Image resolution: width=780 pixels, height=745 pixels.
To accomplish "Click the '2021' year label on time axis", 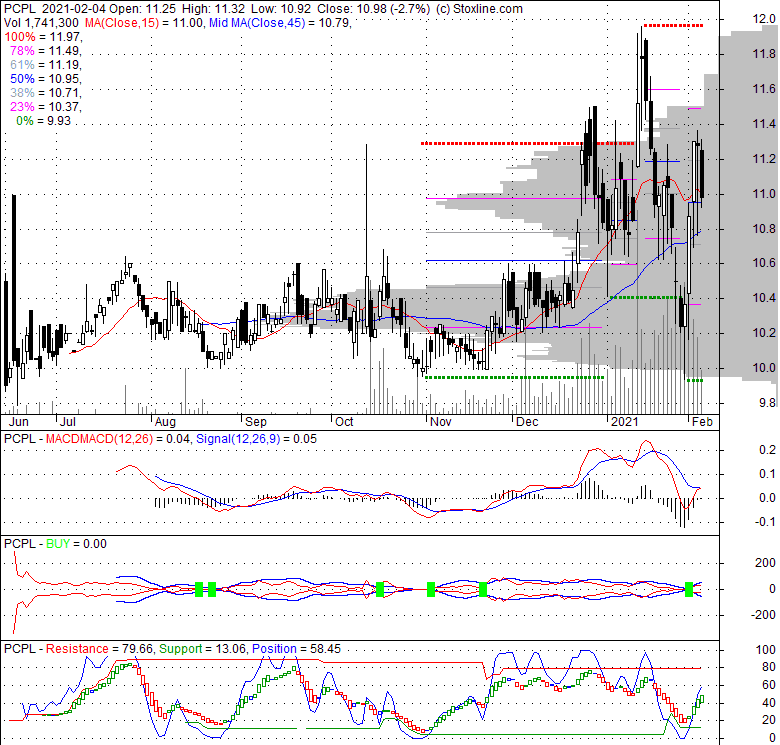I will coord(624,422).
